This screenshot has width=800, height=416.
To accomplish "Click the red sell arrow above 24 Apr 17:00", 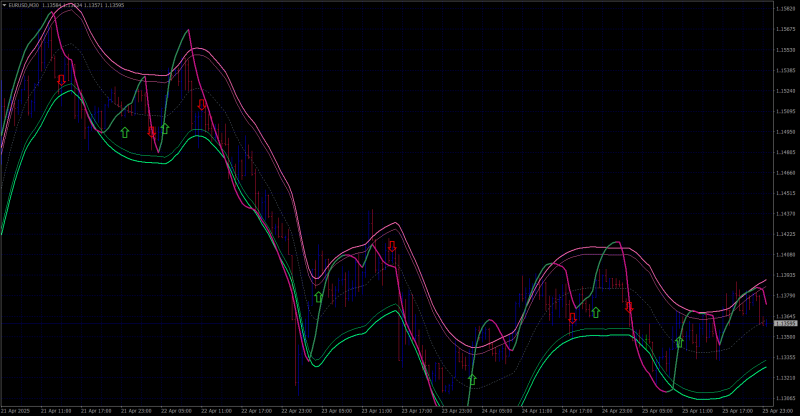I will click(572, 319).
